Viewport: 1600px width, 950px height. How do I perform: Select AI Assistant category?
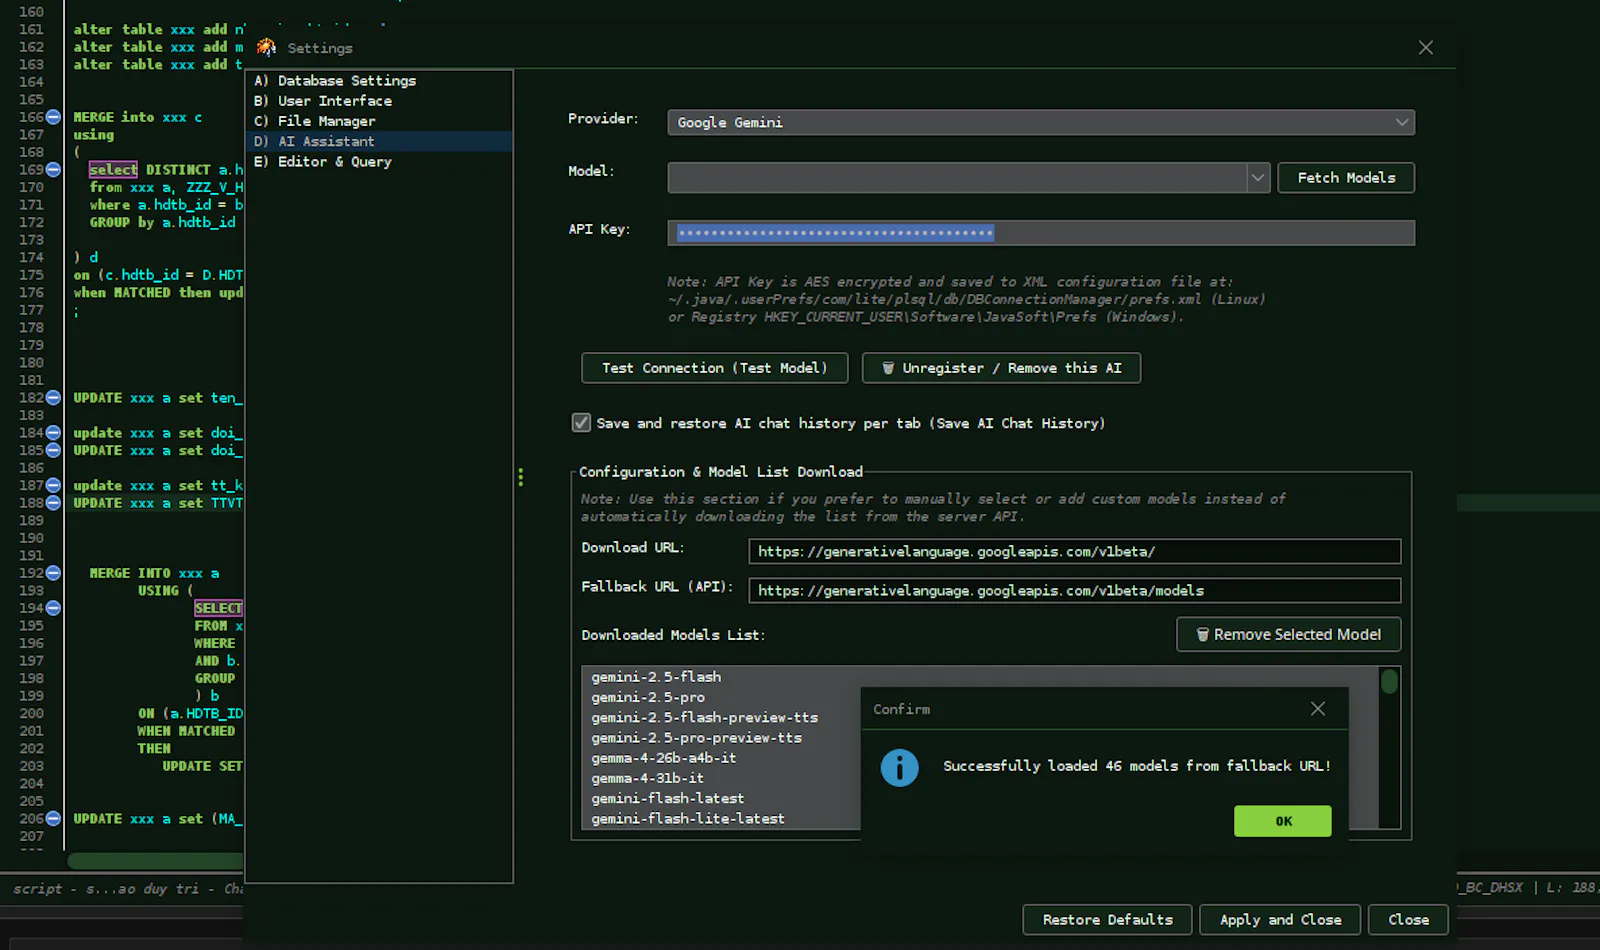pyautogui.click(x=379, y=141)
